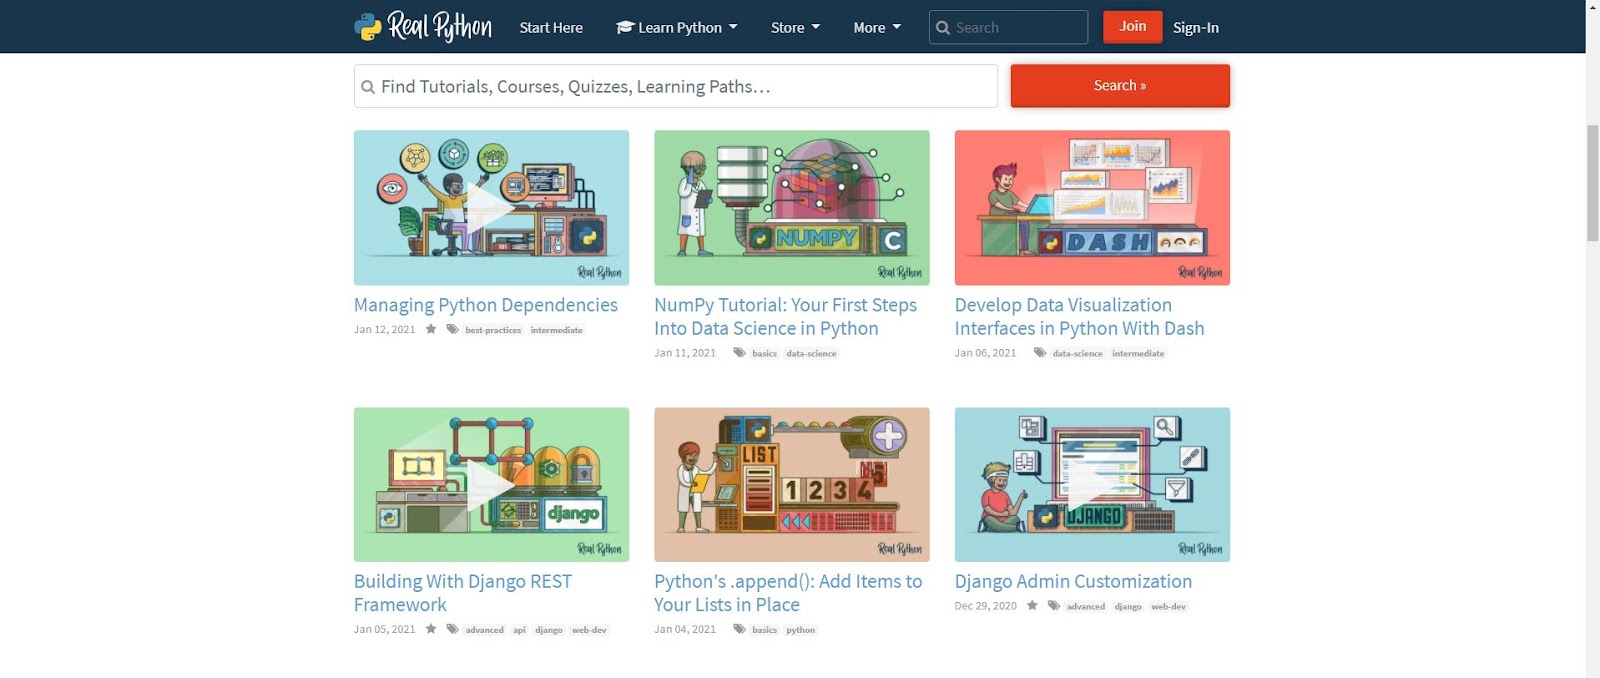Select data-science tag under Dash article
This screenshot has height=678, width=1600.
point(1077,353)
